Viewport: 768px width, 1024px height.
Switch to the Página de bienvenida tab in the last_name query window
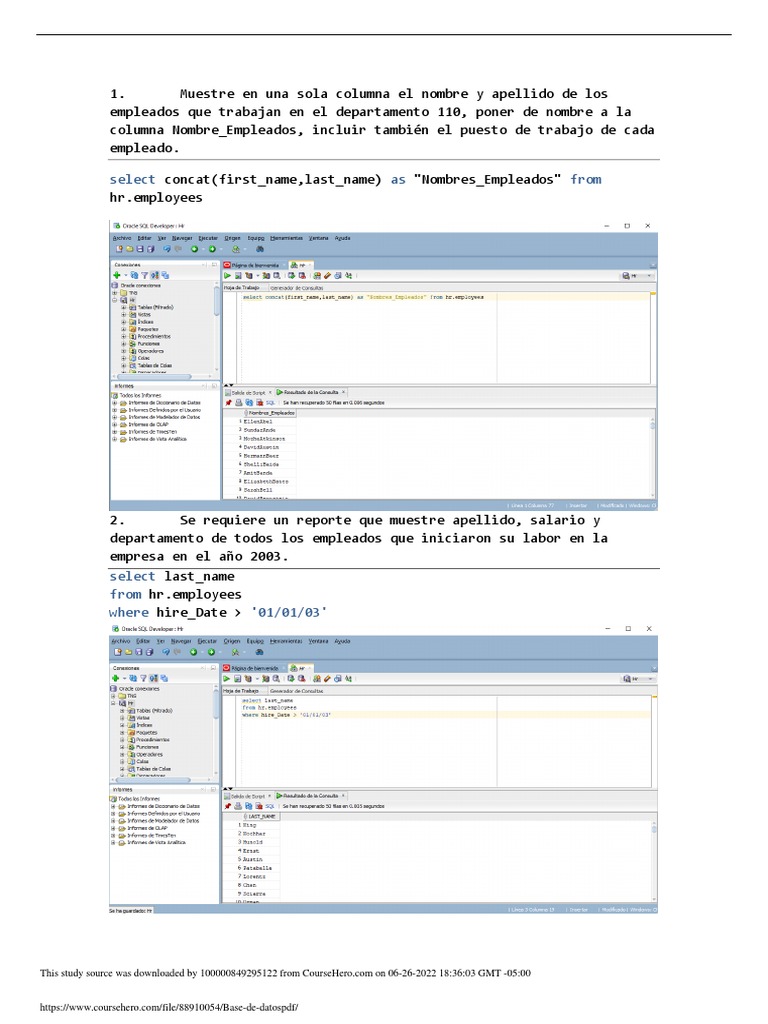click(x=255, y=668)
